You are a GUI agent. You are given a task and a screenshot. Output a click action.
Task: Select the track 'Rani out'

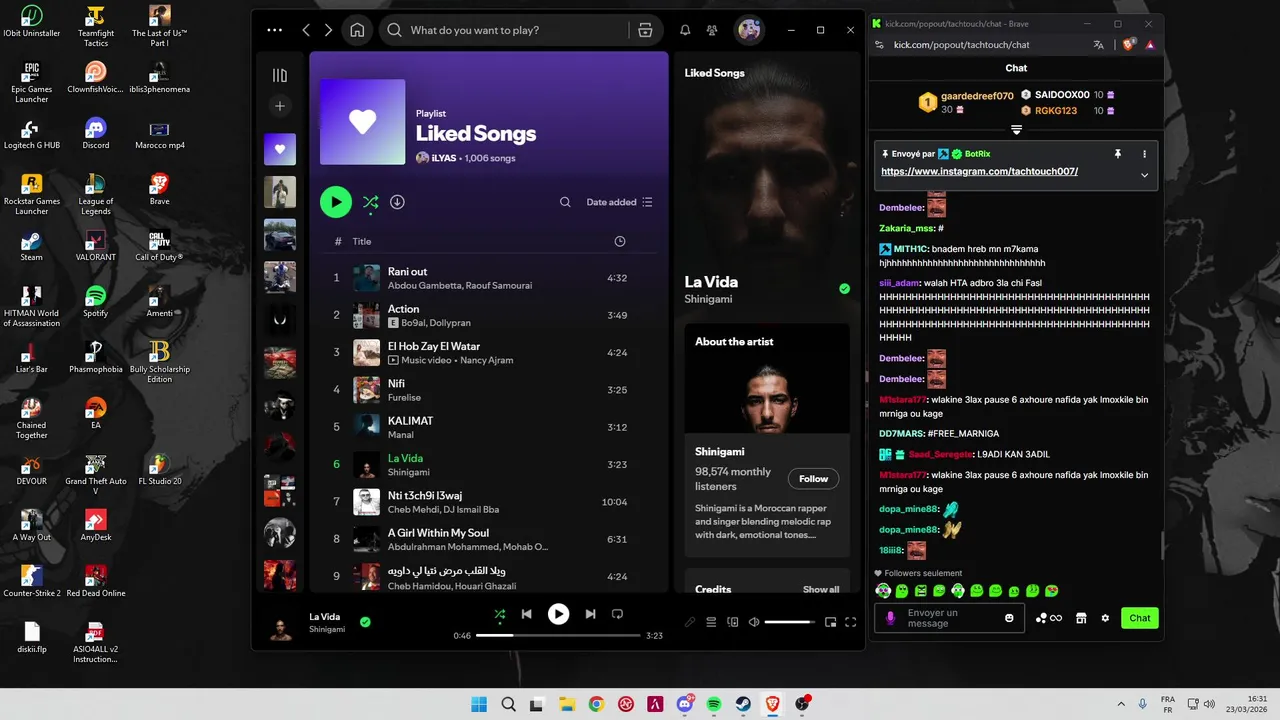tap(489, 278)
